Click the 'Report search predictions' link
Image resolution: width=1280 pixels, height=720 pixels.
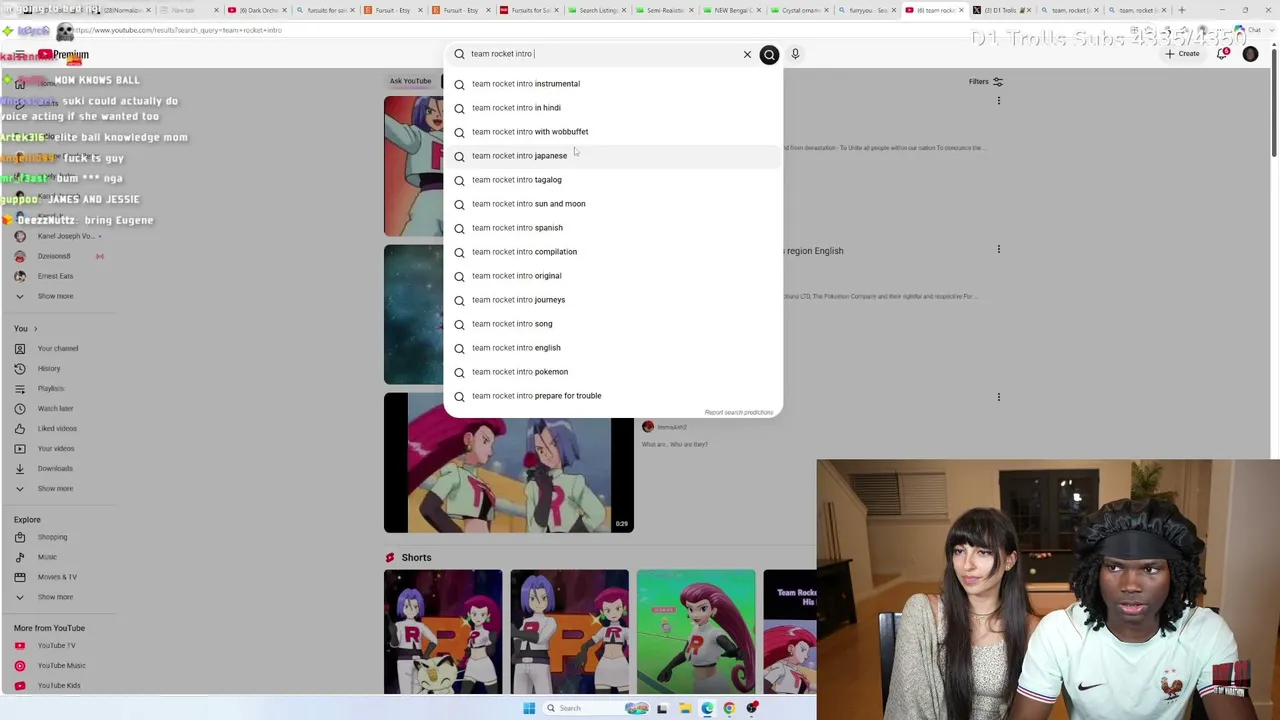[739, 412]
